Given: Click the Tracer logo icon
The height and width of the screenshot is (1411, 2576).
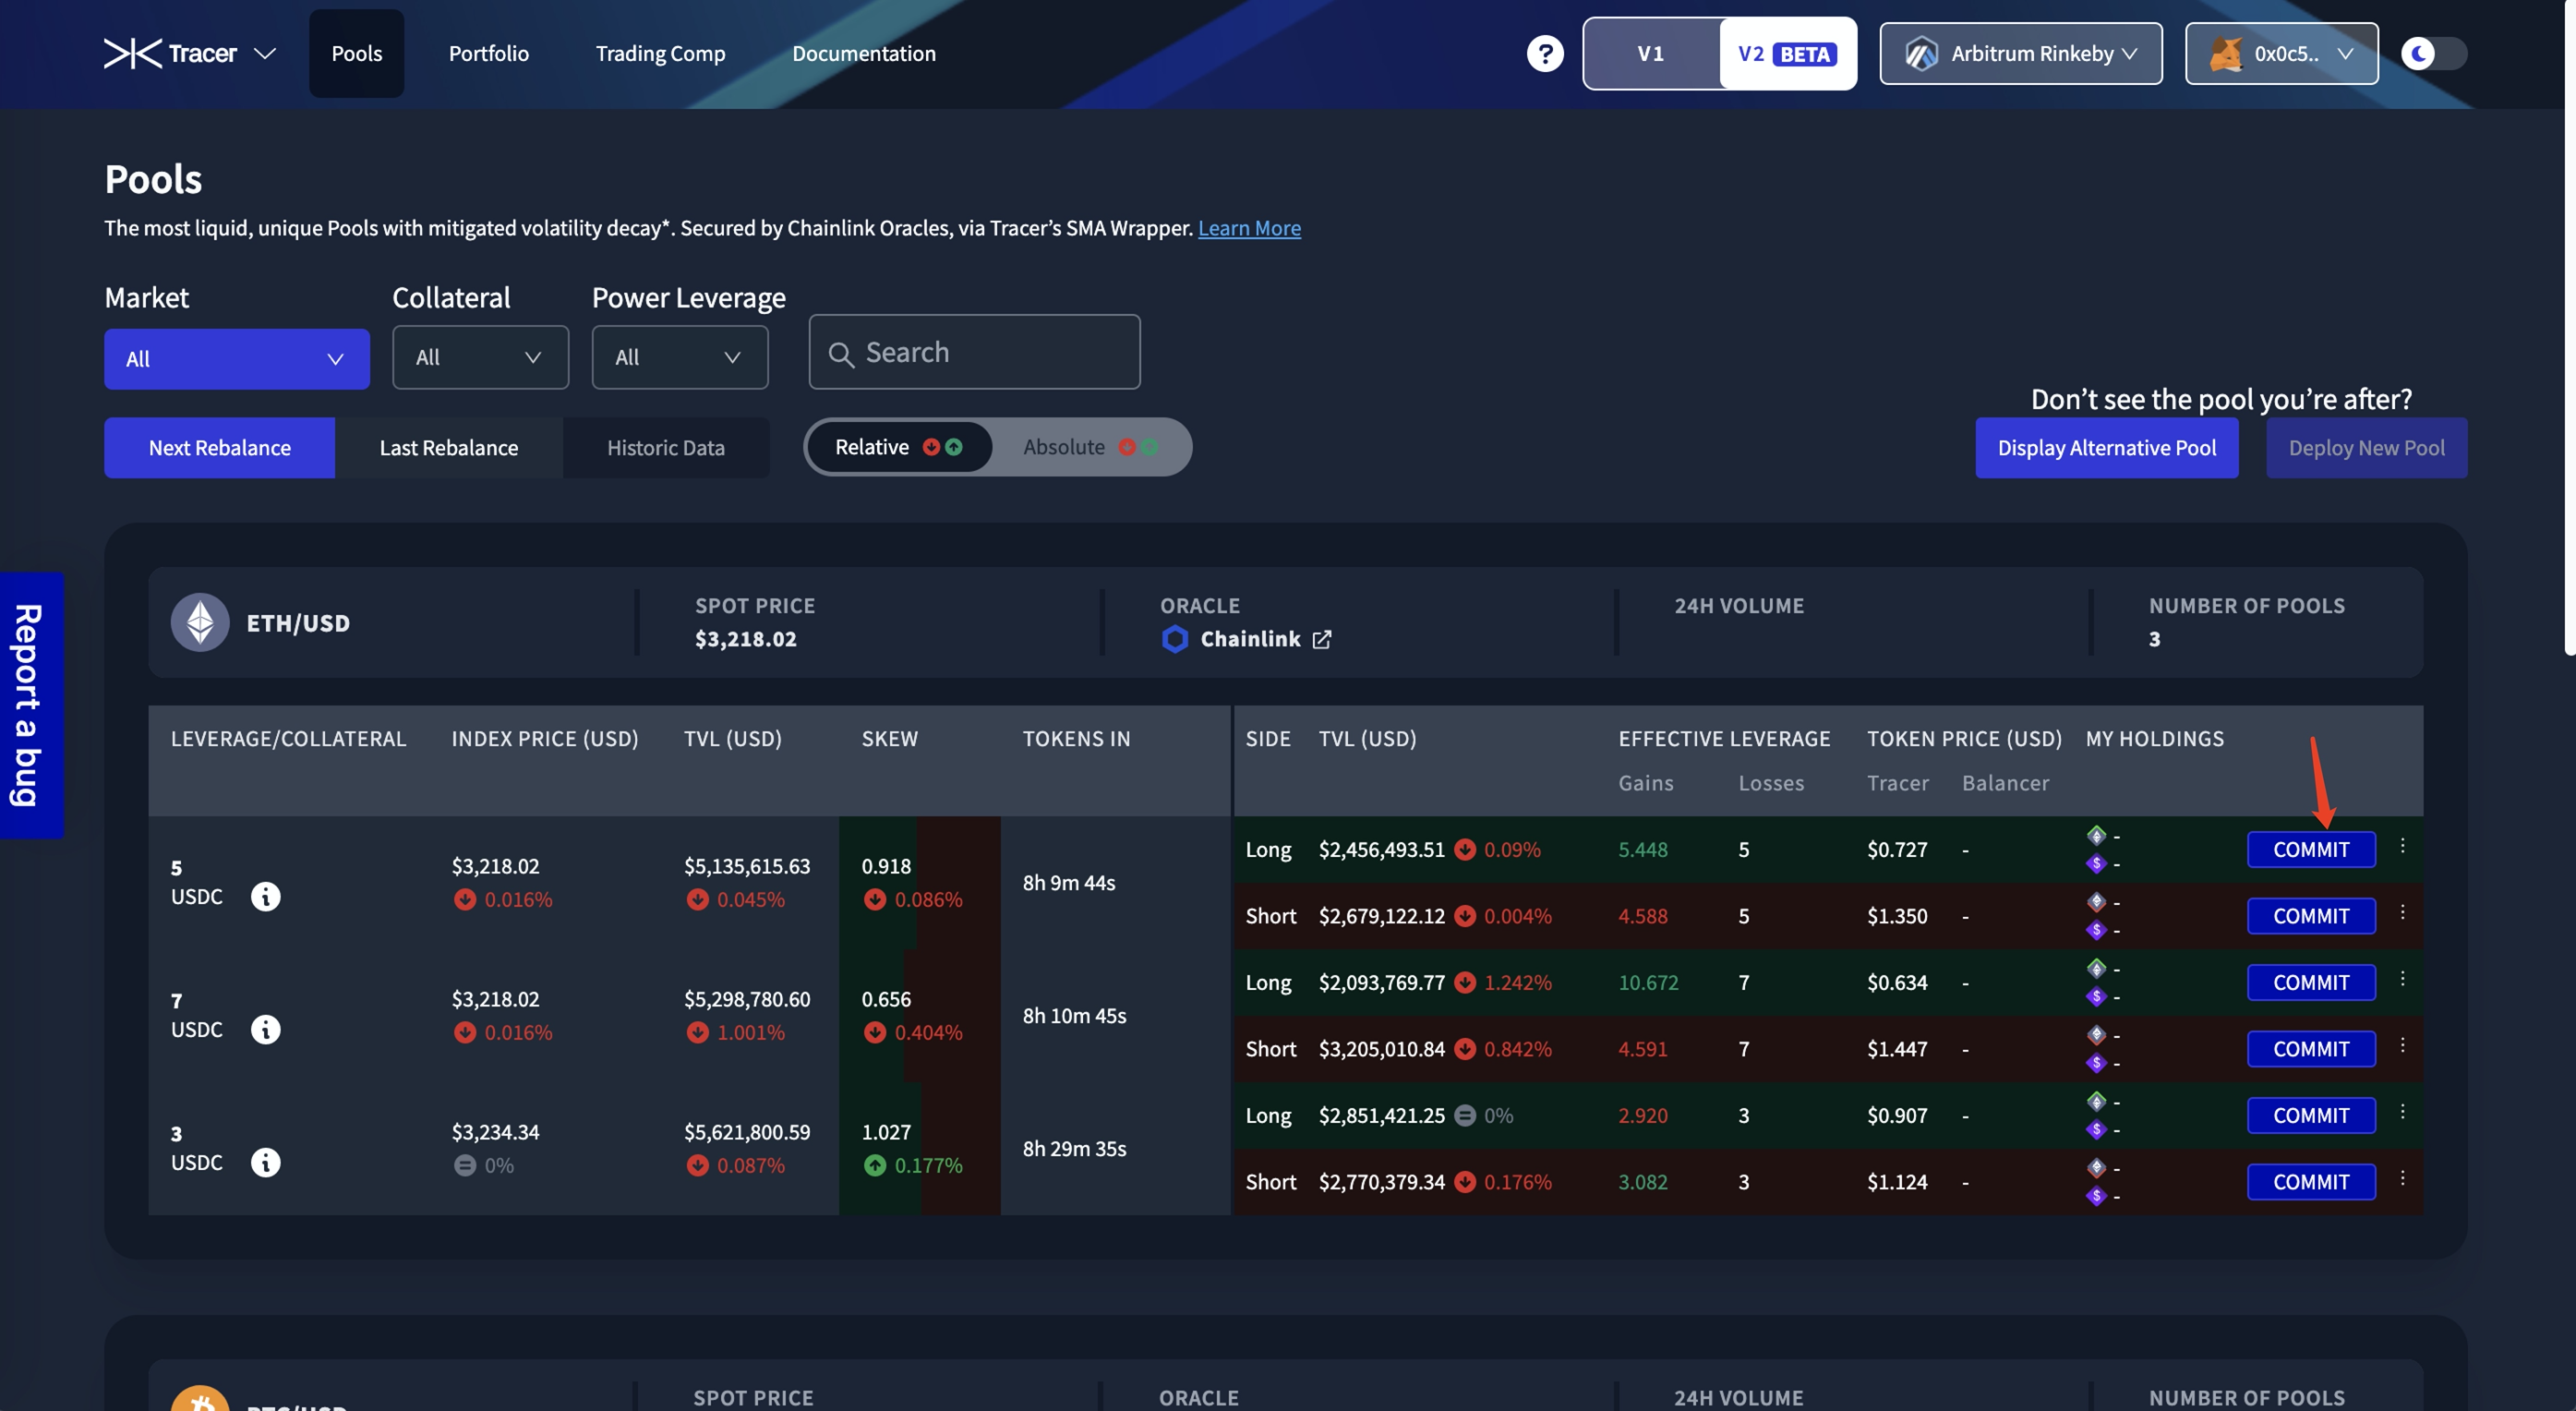Looking at the screenshot, I should point(132,53).
